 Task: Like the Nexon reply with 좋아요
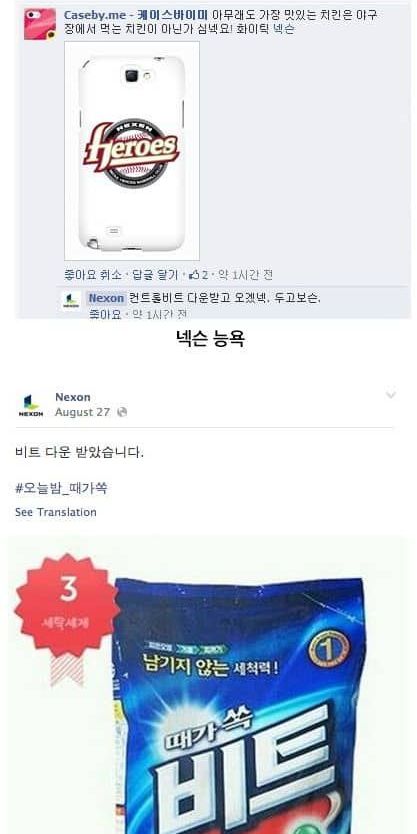(105, 314)
